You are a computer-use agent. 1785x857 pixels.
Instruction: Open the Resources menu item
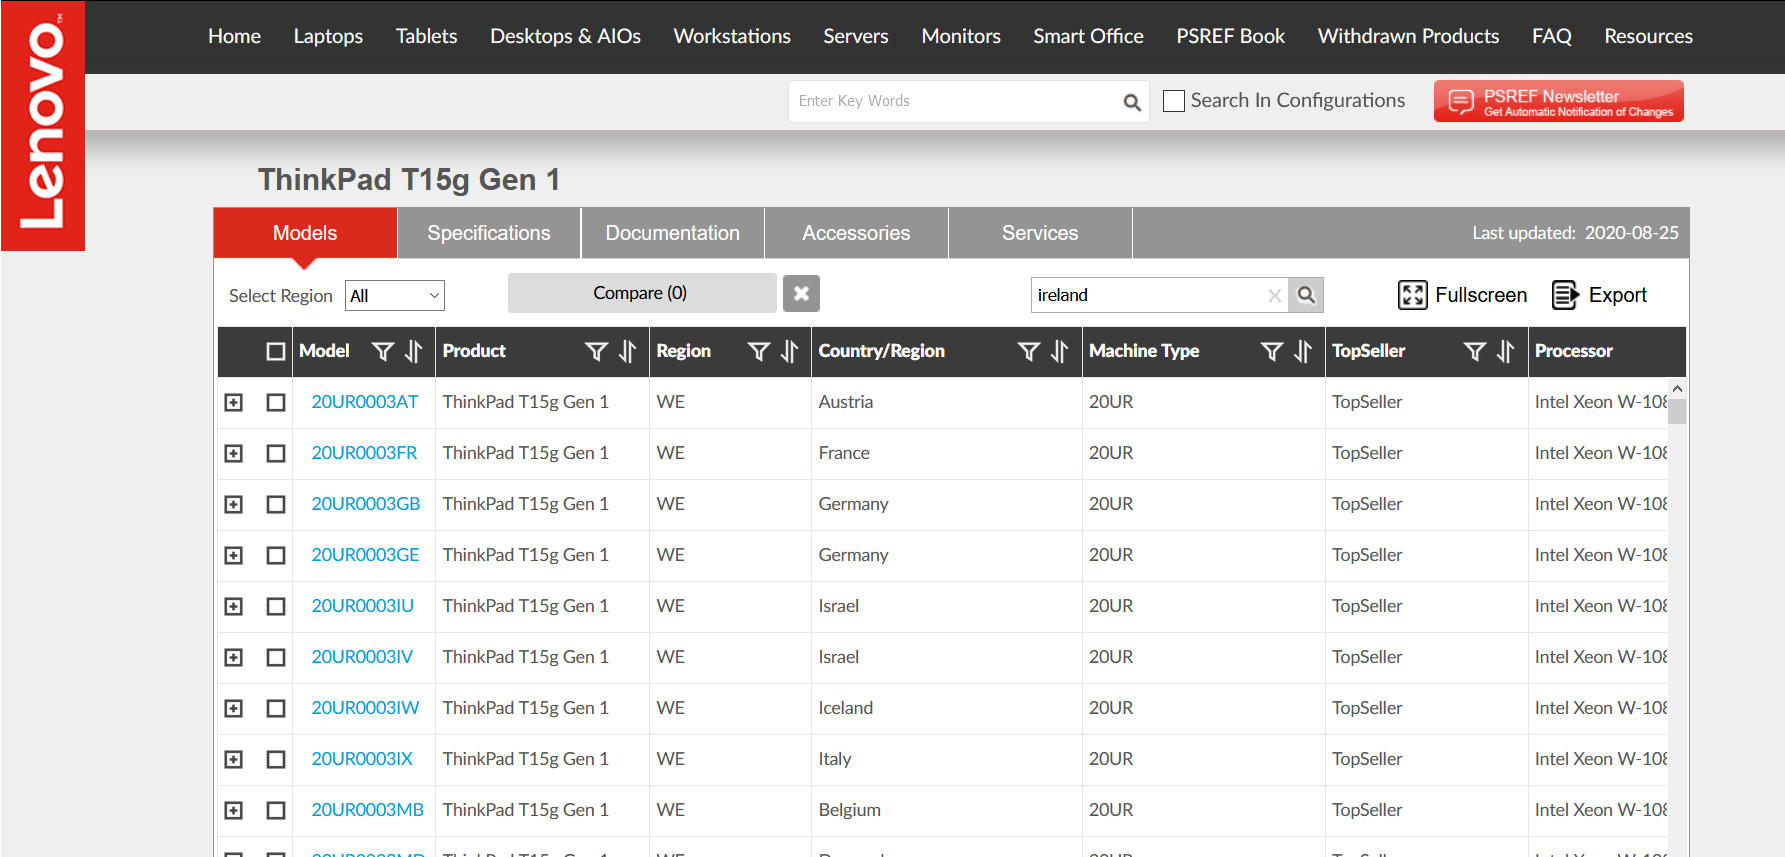click(1648, 36)
